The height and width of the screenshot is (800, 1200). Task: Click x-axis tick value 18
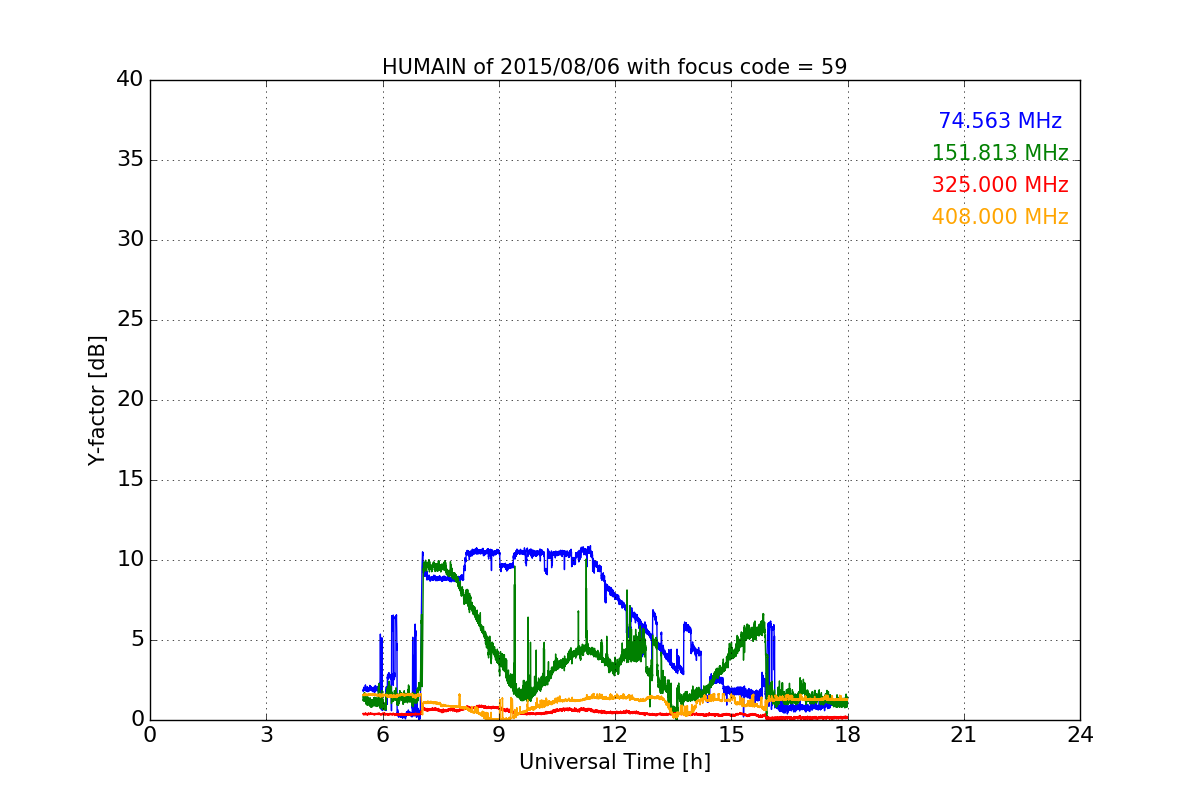[x=848, y=735]
